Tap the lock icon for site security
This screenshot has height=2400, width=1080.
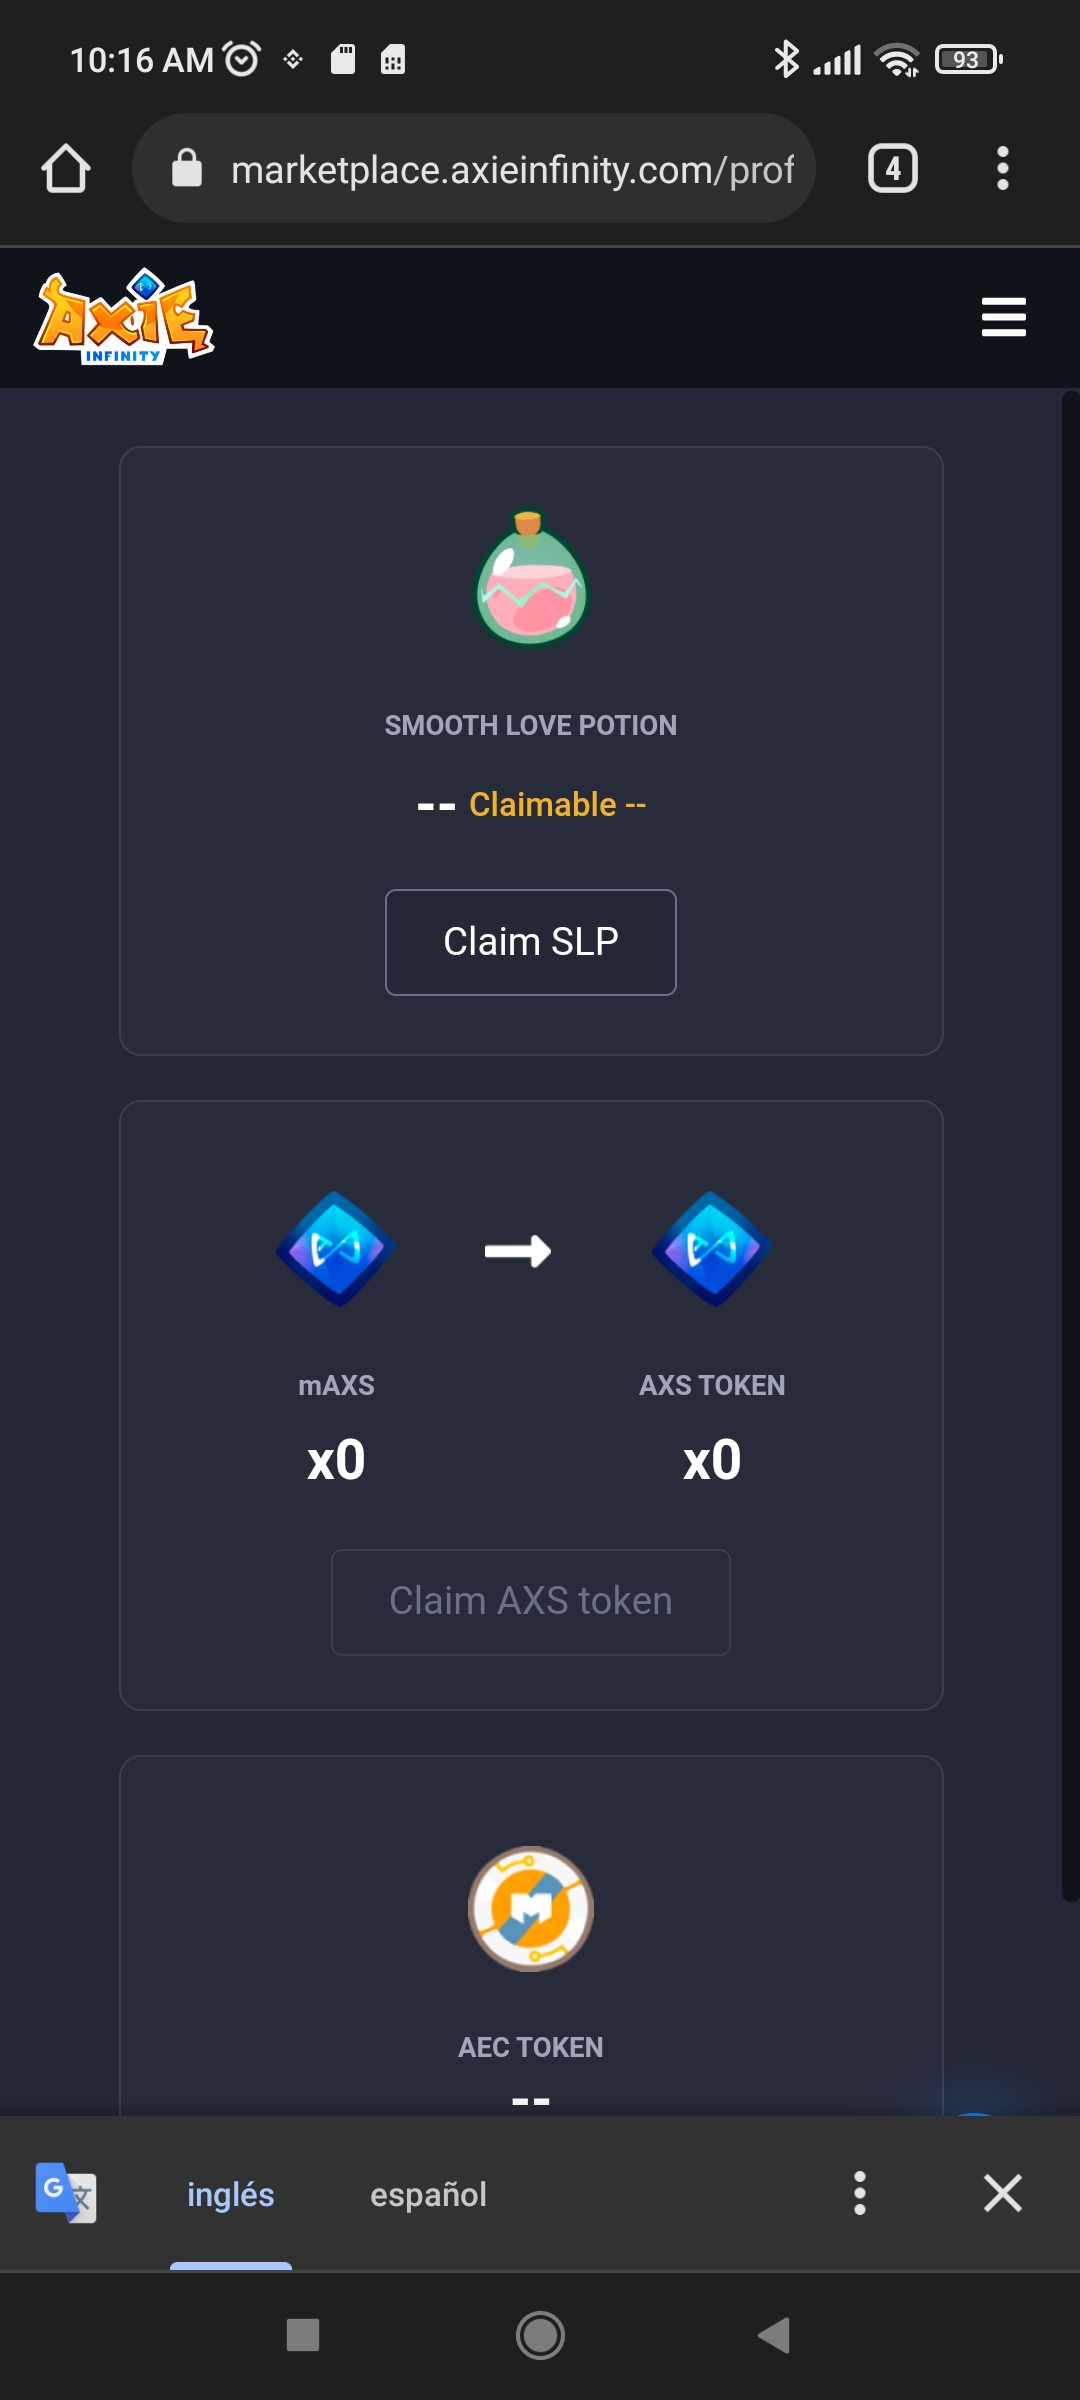(x=187, y=168)
